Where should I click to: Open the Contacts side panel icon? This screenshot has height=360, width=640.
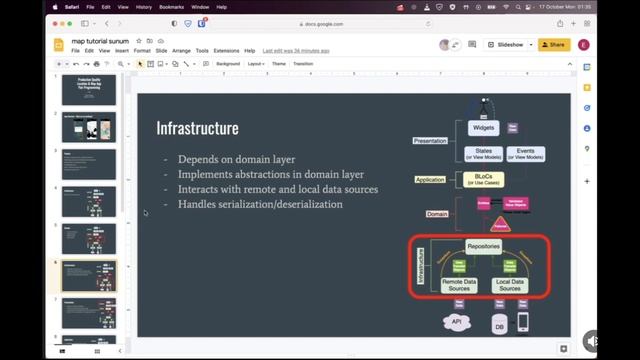click(x=587, y=128)
